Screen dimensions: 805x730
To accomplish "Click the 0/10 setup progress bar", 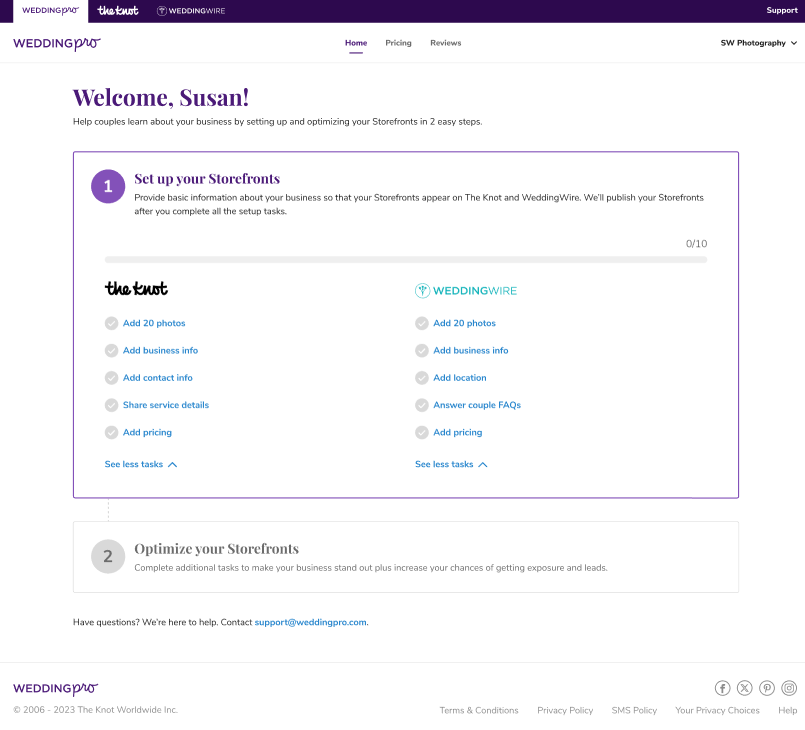I will [404, 258].
